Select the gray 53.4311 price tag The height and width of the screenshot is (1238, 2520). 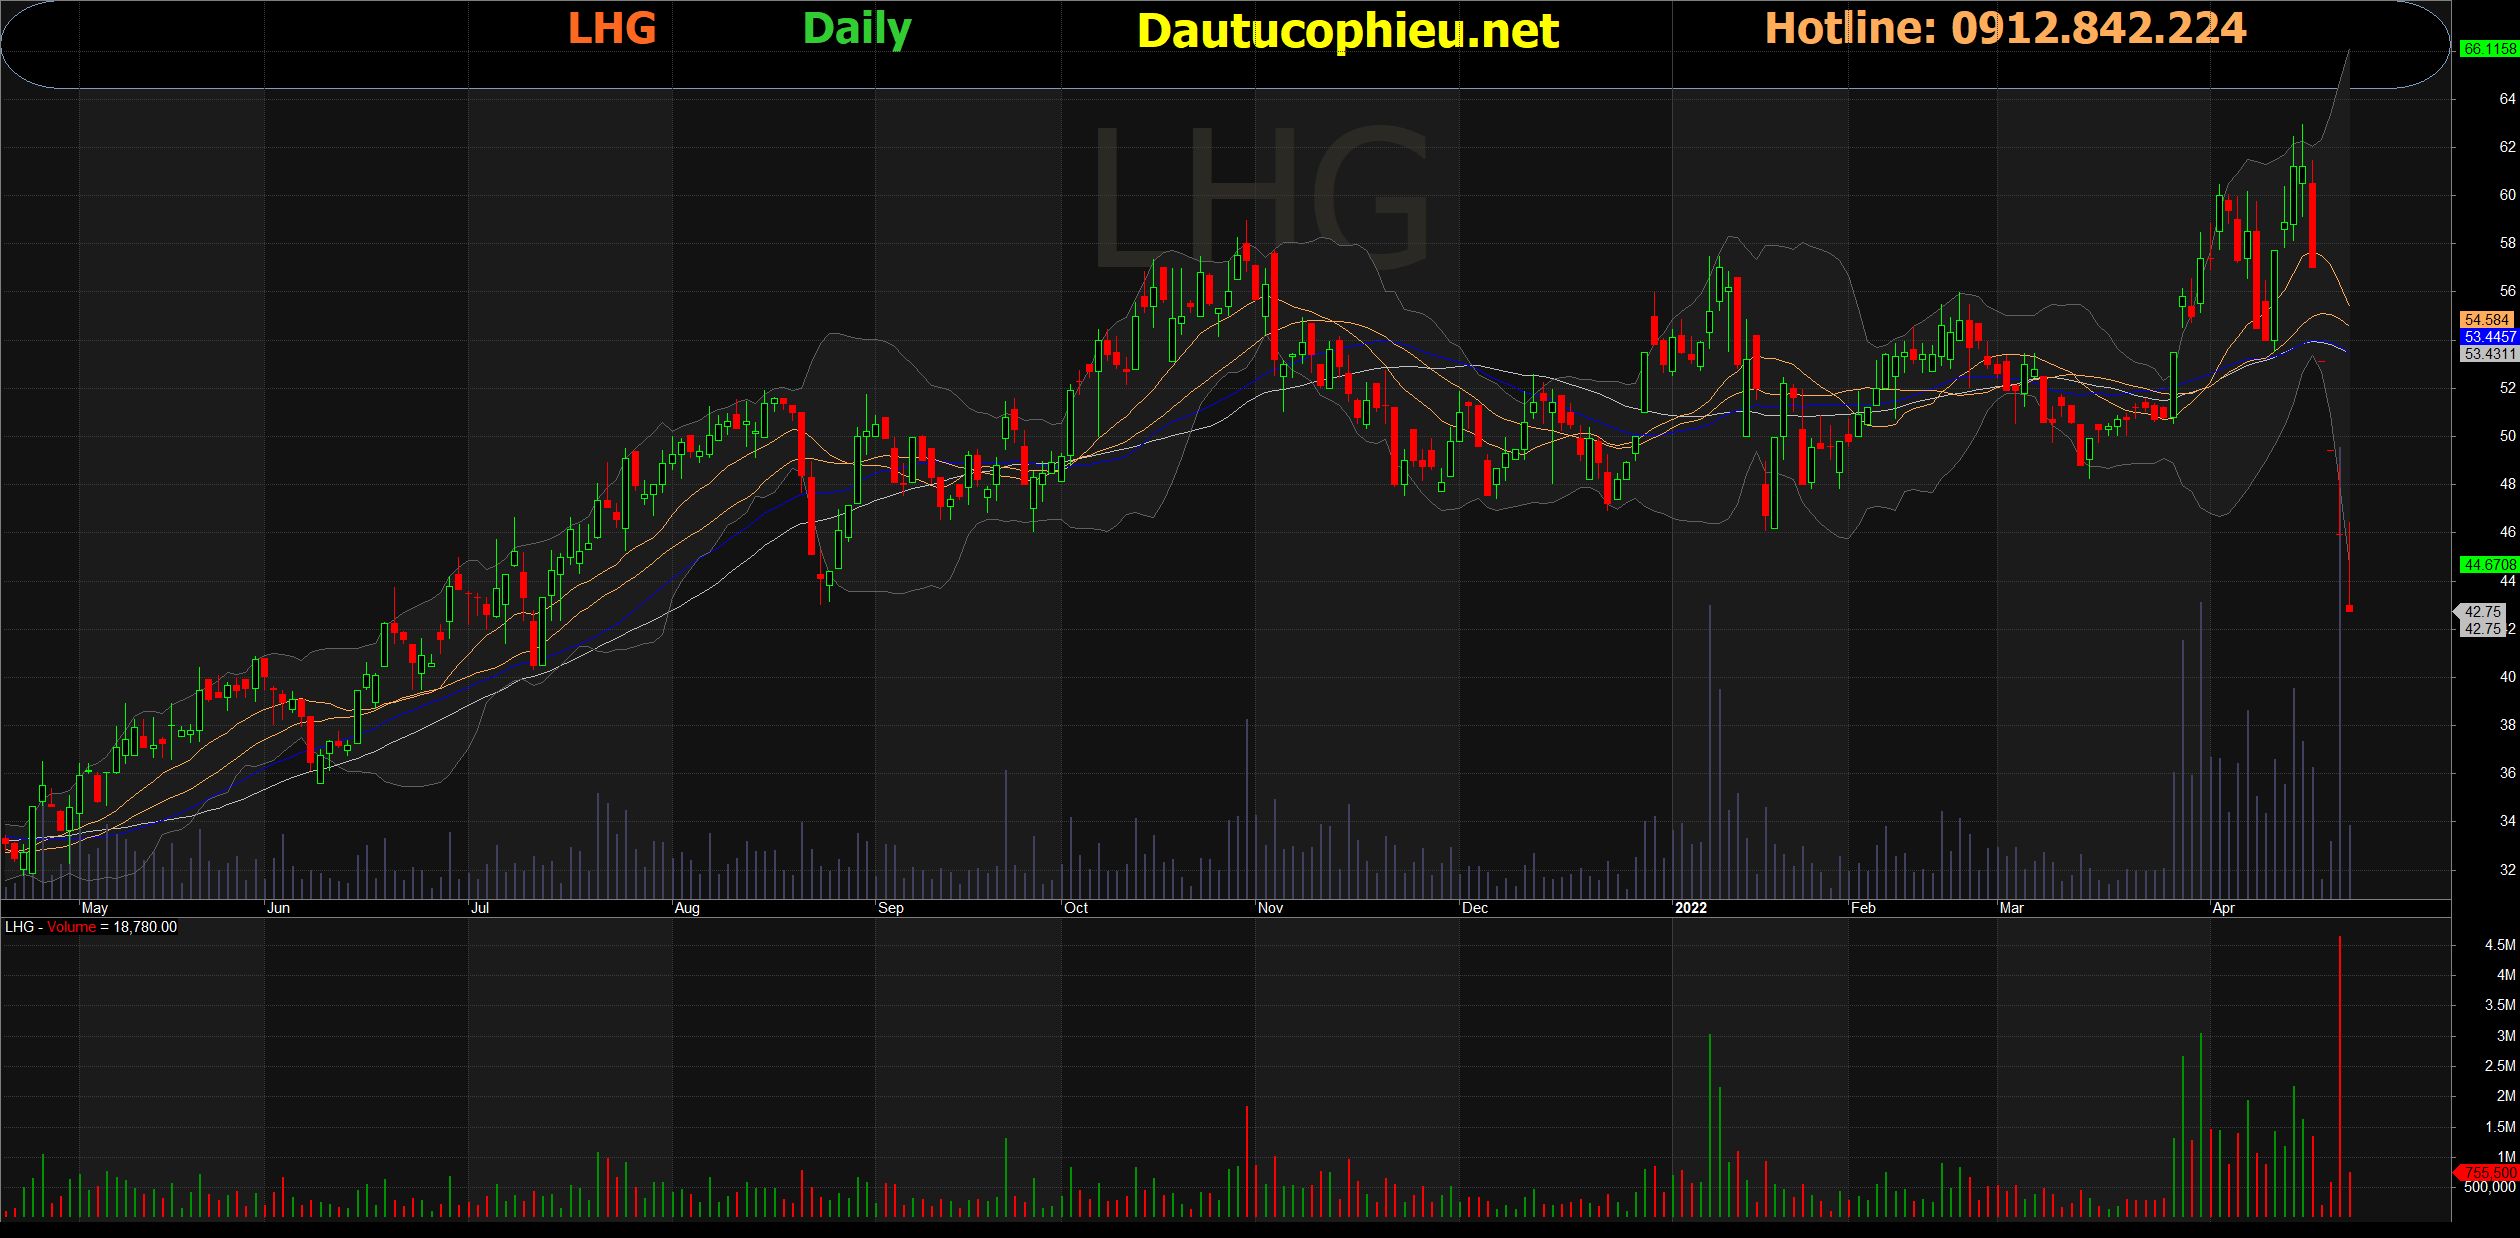click(2488, 354)
